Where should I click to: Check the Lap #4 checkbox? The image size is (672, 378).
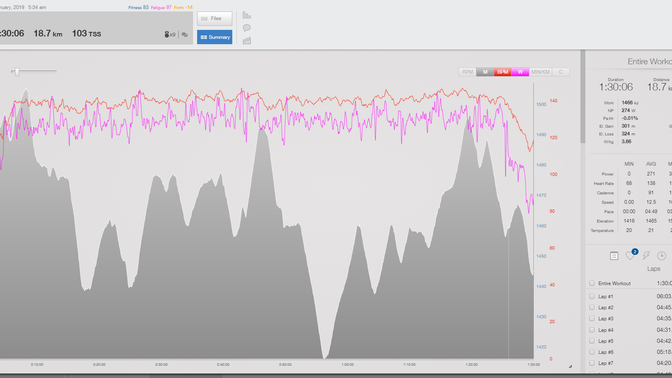click(x=592, y=330)
